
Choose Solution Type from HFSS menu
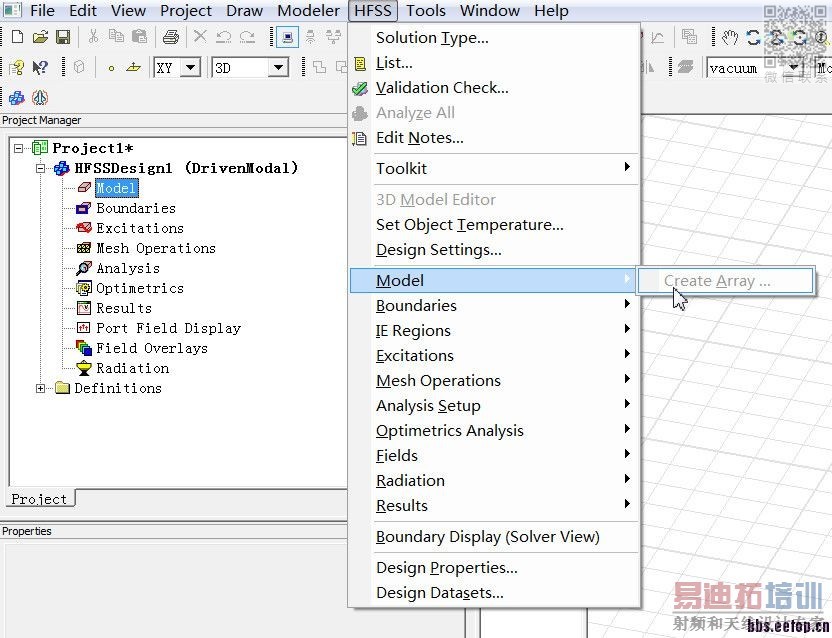click(494, 38)
